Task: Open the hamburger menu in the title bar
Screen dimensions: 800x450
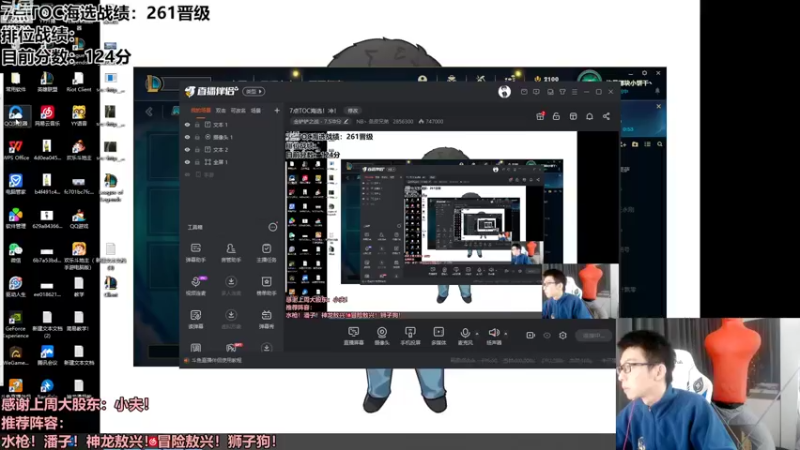Action: coord(574,92)
